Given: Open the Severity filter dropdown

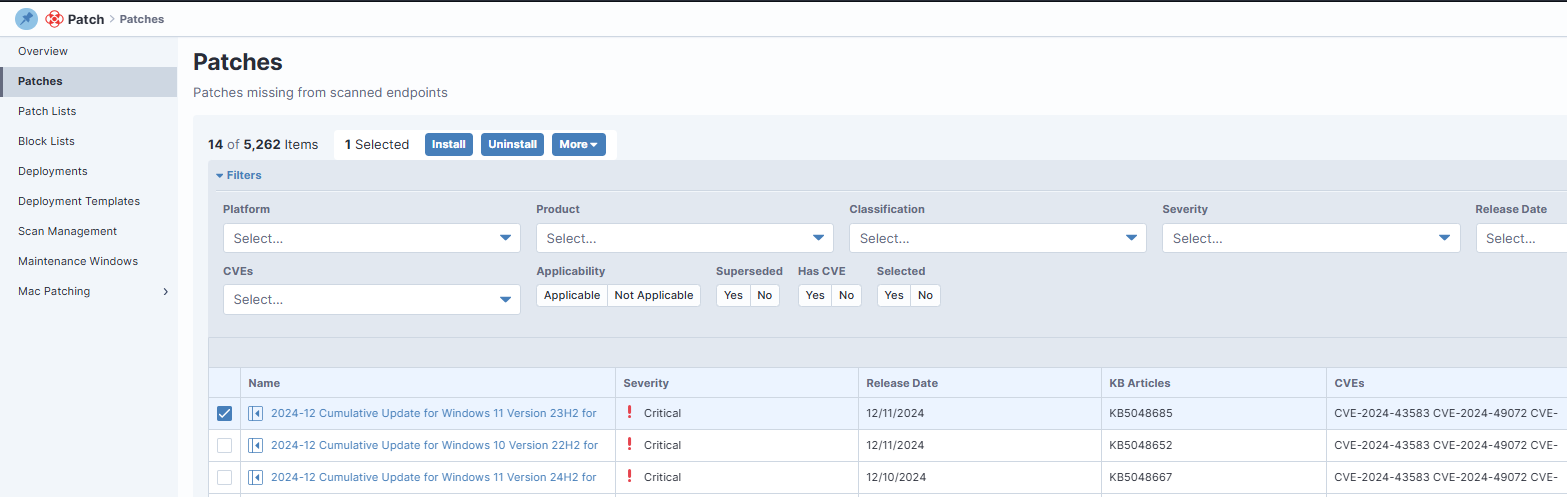Looking at the screenshot, I should tap(1311, 238).
